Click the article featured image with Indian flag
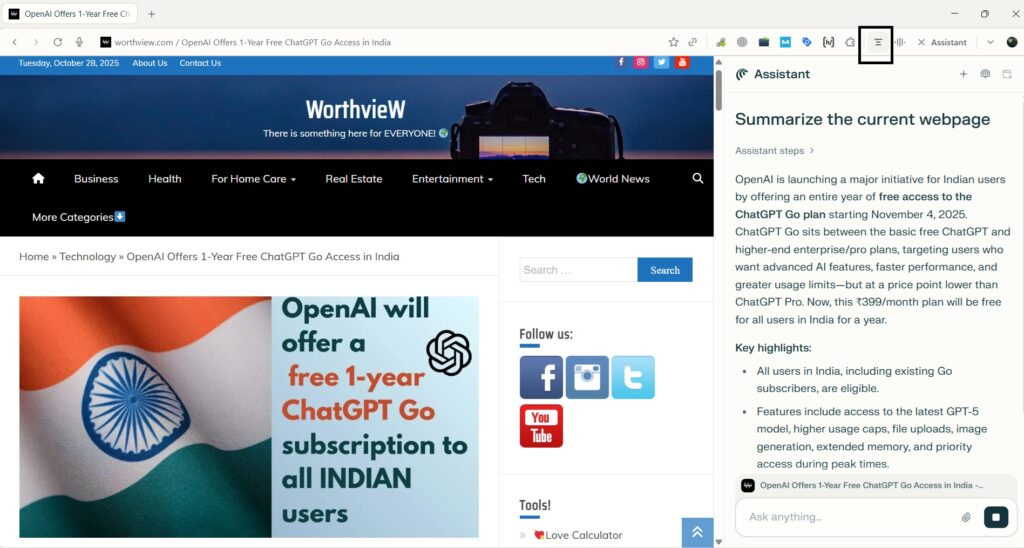This screenshot has width=1024, height=548. pyautogui.click(x=249, y=417)
